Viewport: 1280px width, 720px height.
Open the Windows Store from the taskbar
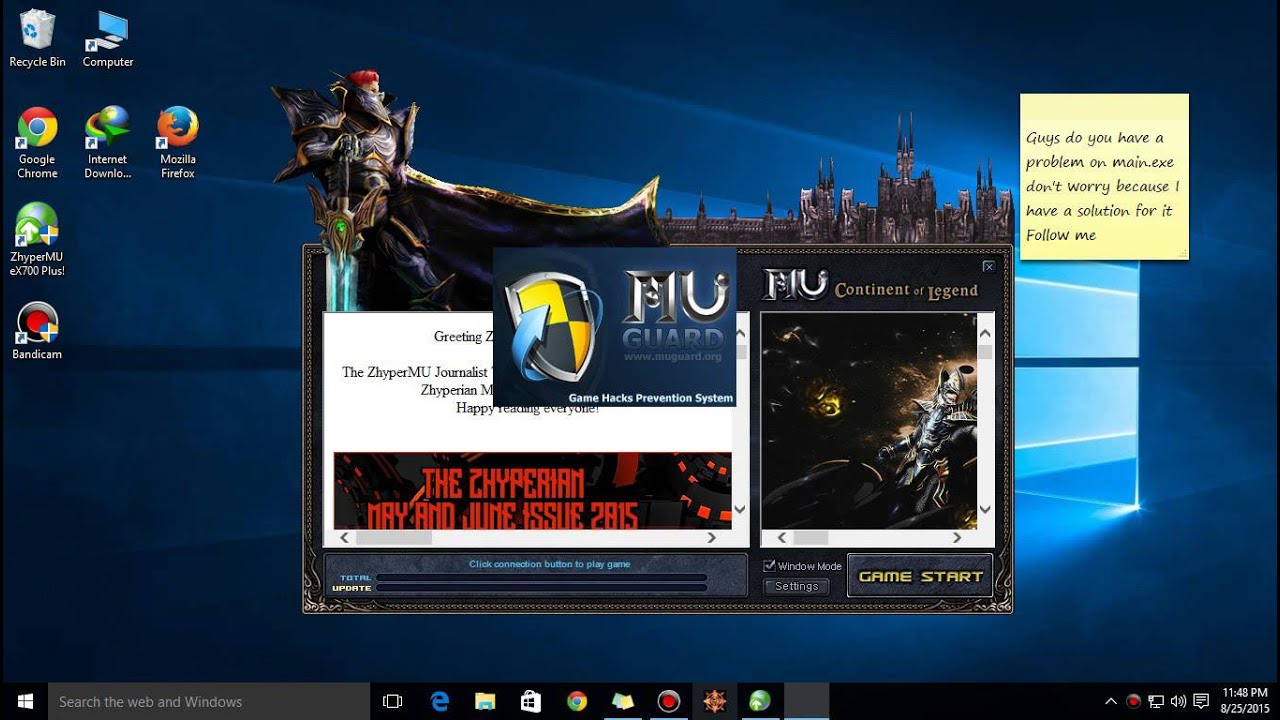(x=531, y=701)
